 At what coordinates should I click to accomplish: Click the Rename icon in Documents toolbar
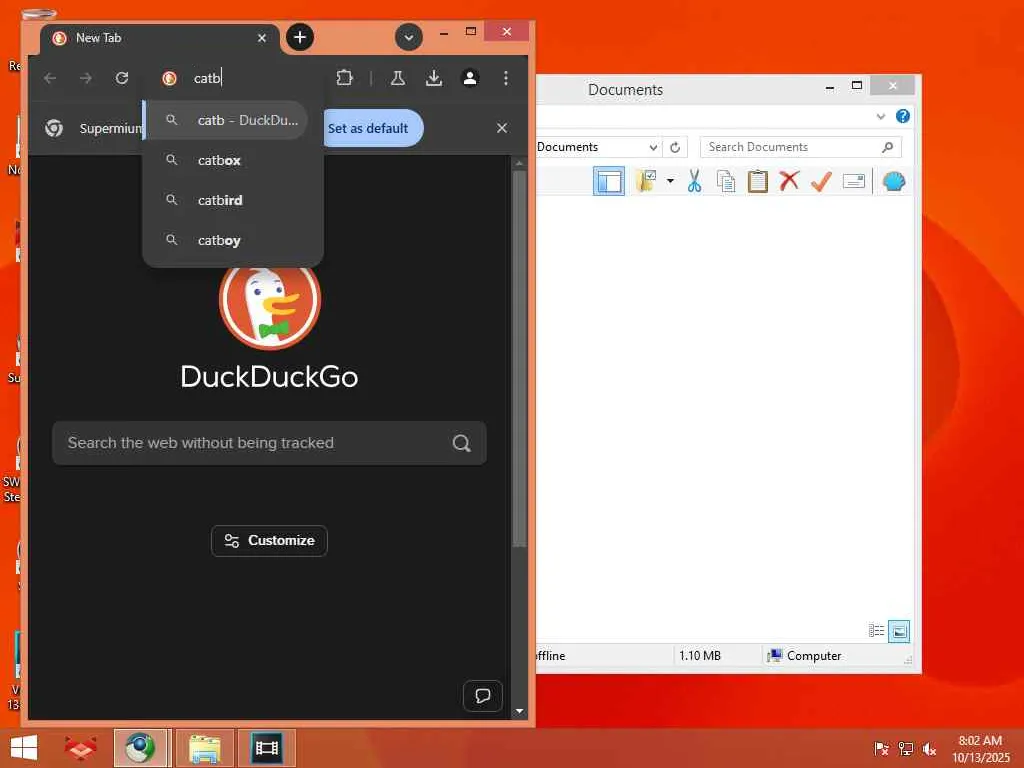[854, 181]
